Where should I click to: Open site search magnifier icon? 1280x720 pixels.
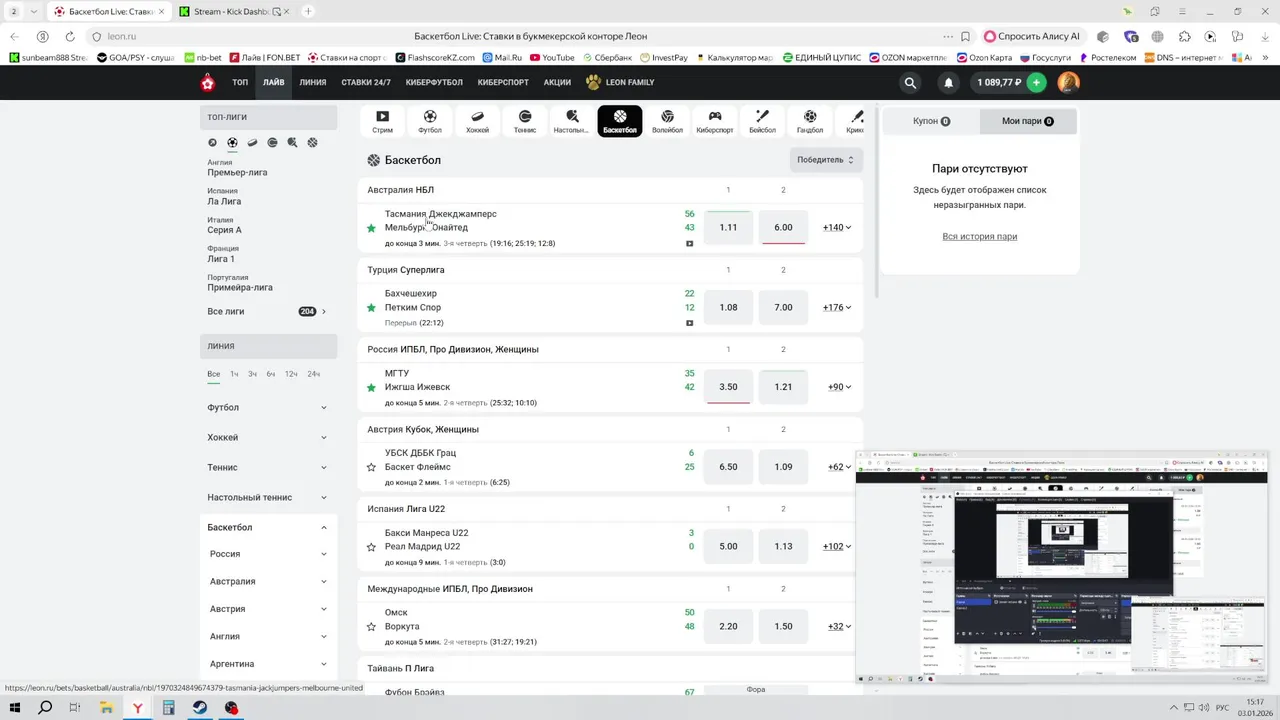click(910, 83)
